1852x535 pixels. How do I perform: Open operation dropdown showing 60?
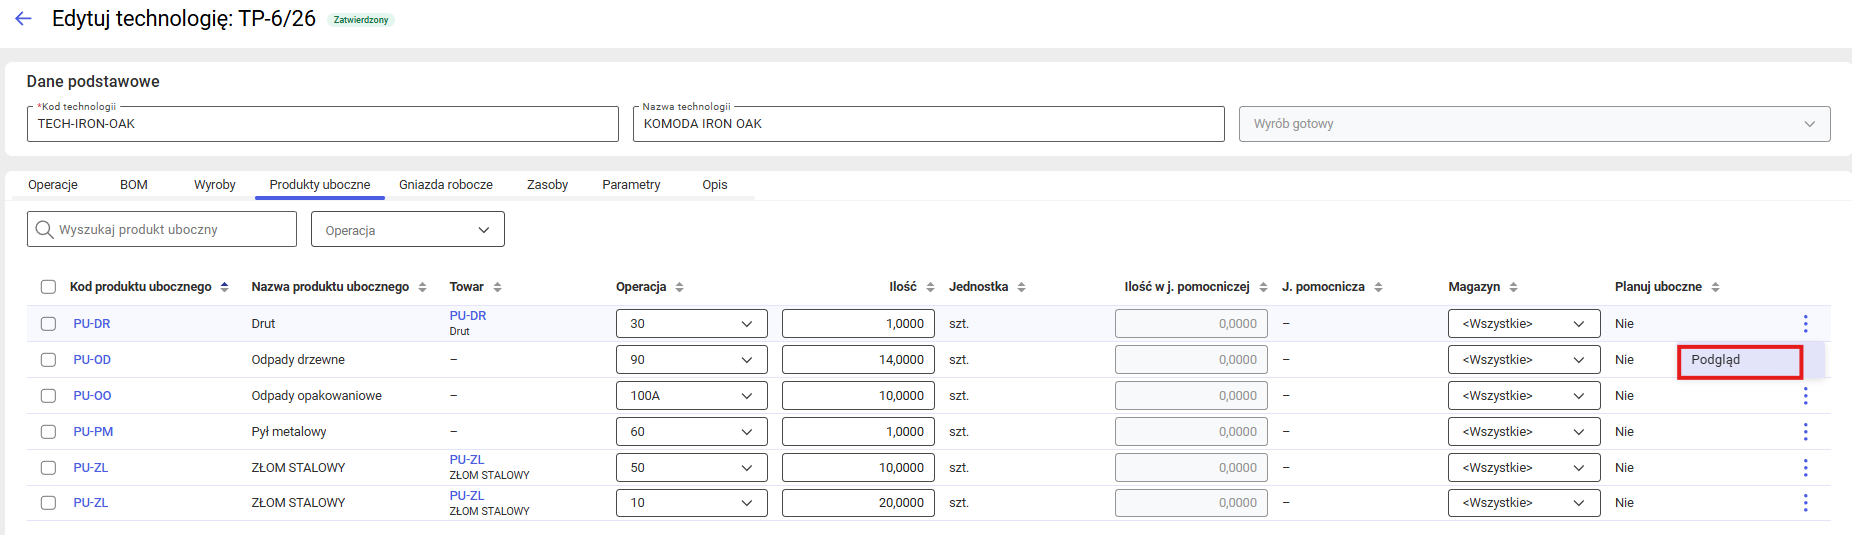pyautogui.click(x=691, y=432)
